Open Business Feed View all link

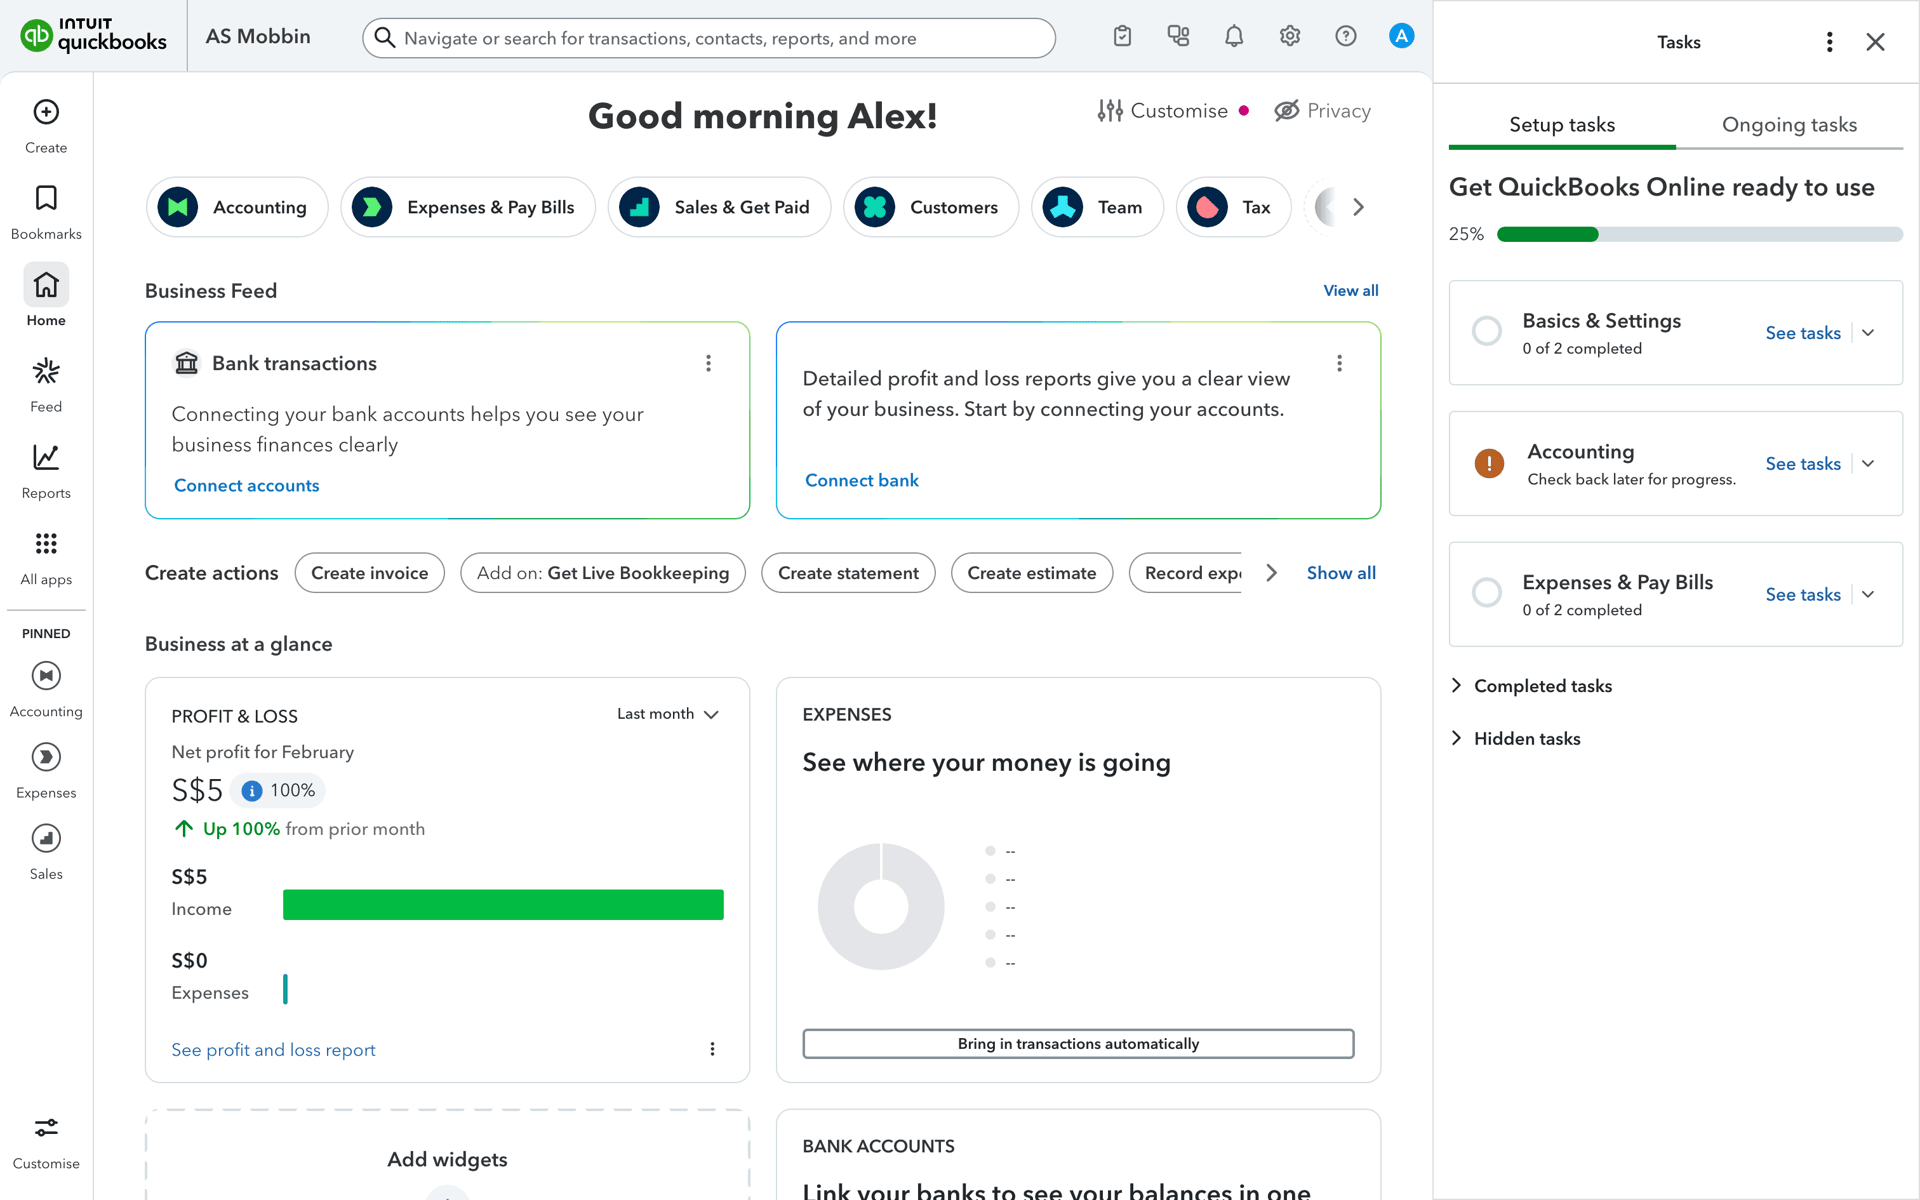1351,291
